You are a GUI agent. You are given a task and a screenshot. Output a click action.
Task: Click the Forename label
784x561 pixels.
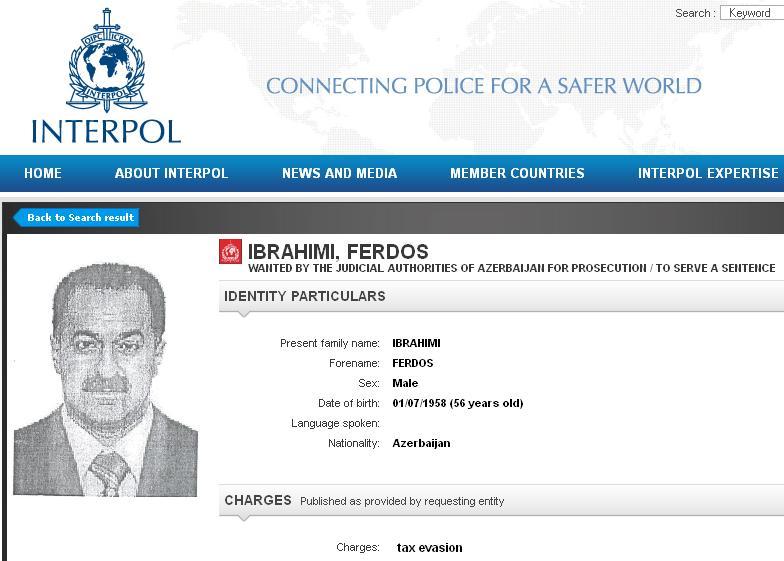pos(354,363)
